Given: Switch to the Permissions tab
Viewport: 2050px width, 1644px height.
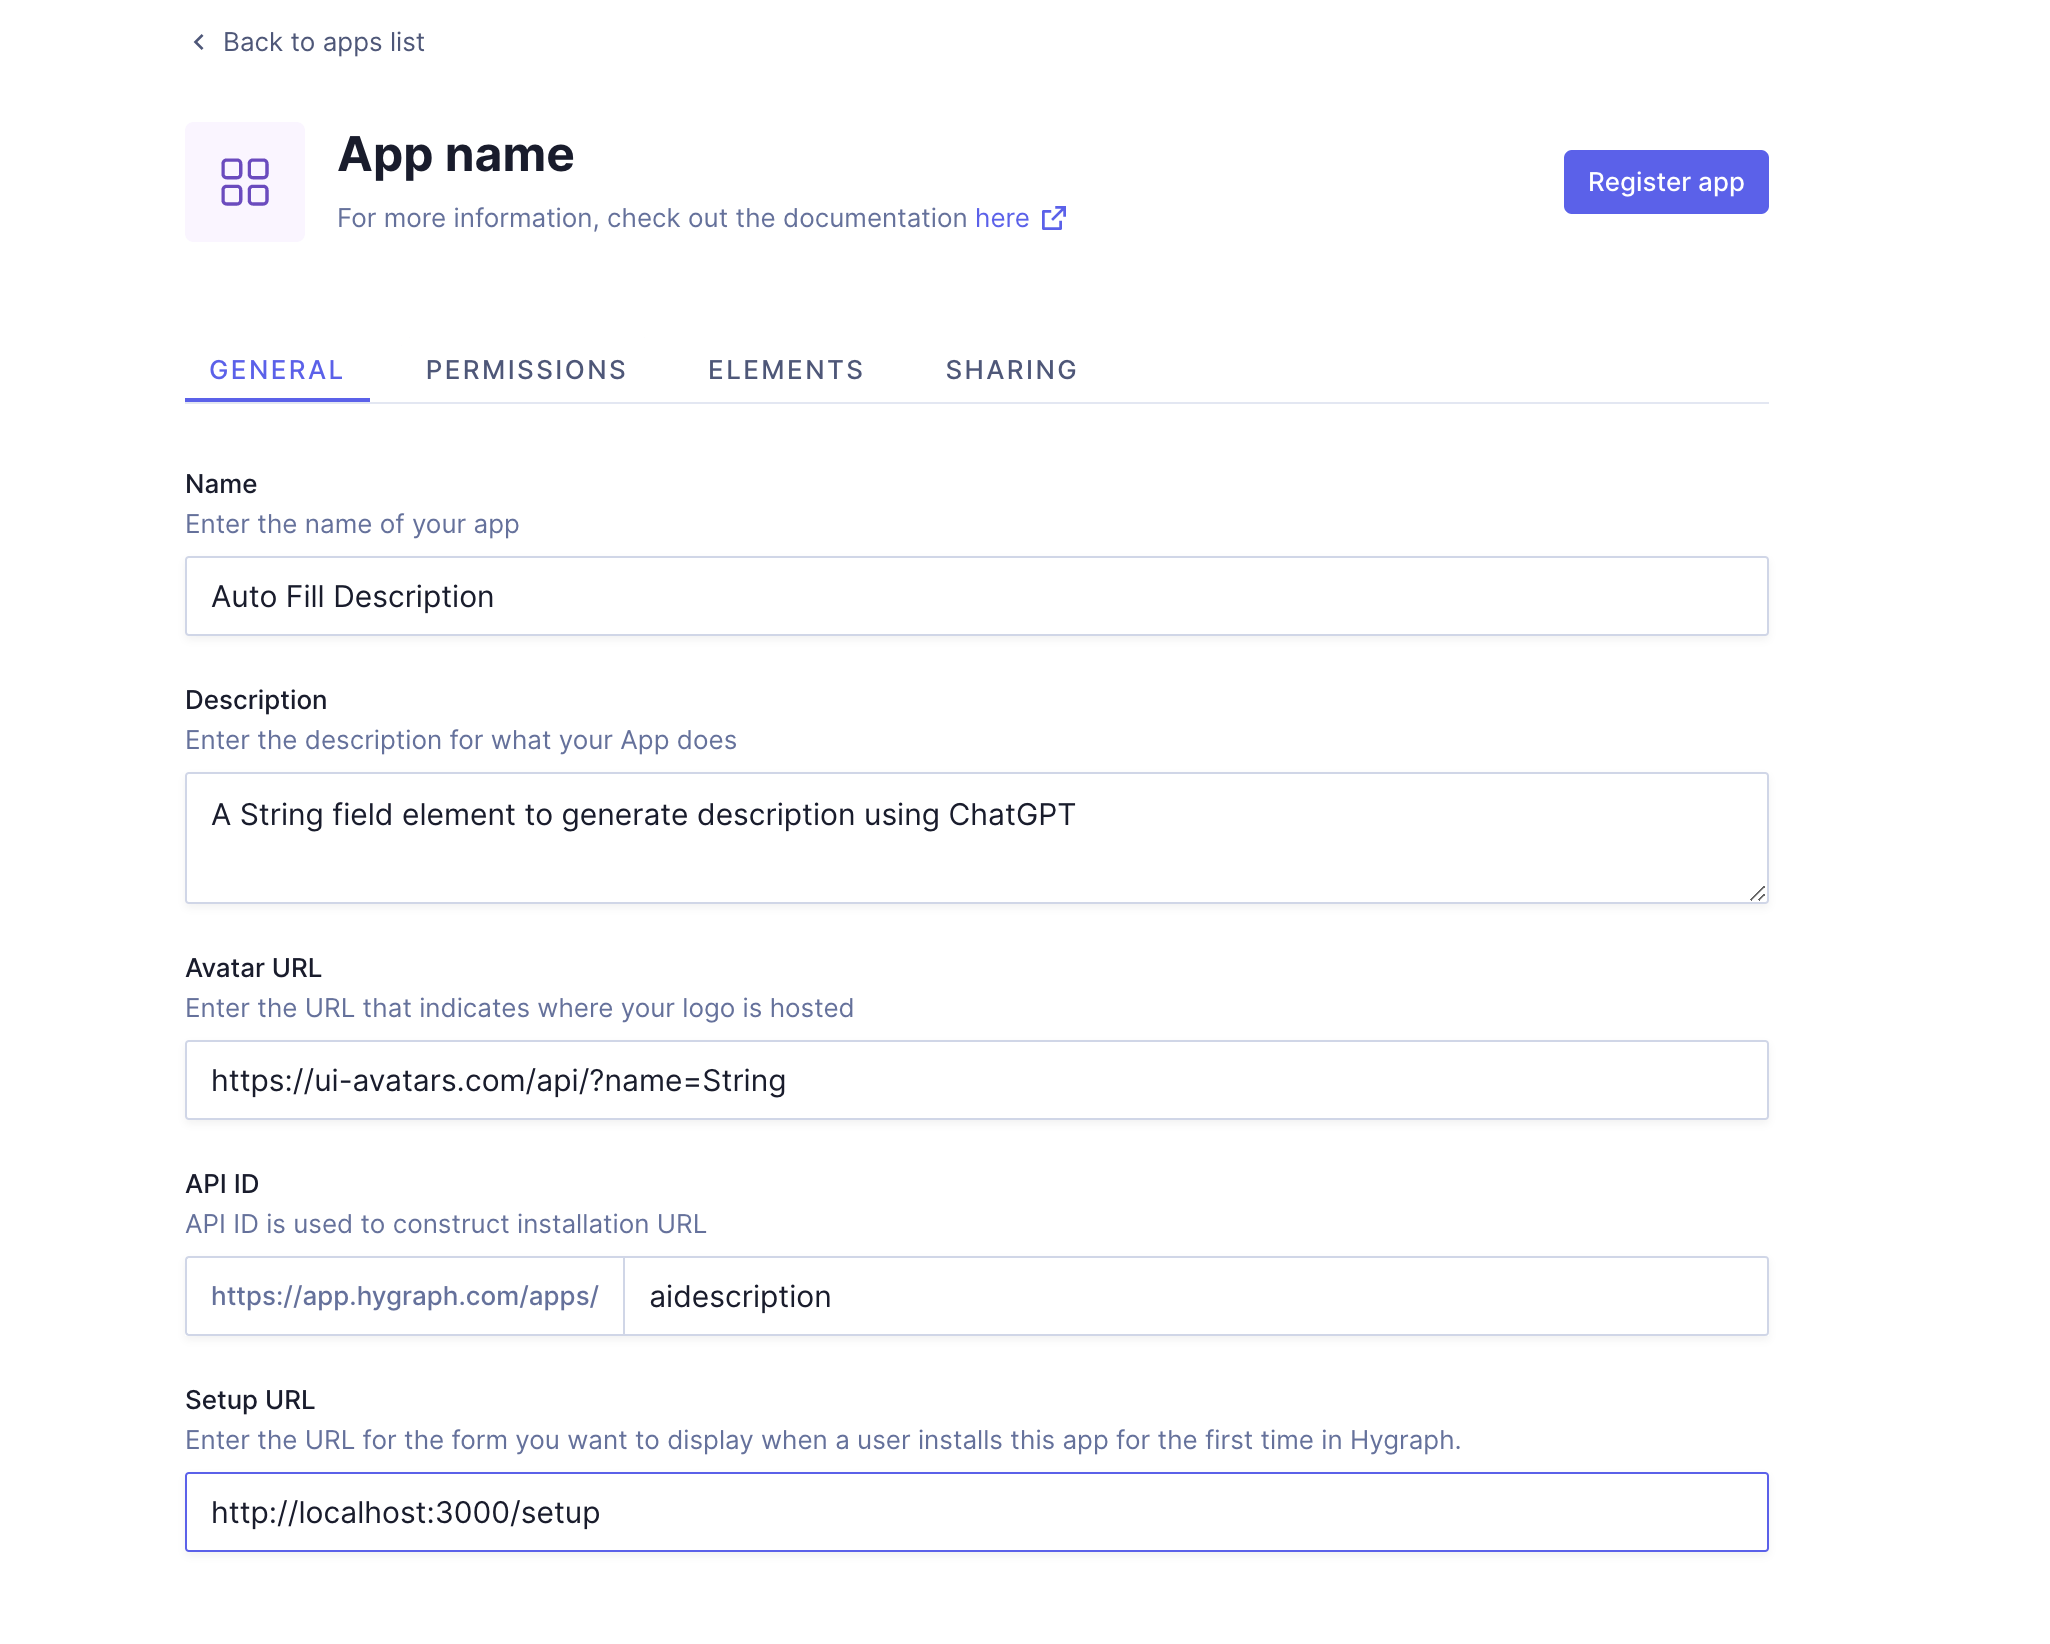Looking at the screenshot, I should pyautogui.click(x=525, y=369).
